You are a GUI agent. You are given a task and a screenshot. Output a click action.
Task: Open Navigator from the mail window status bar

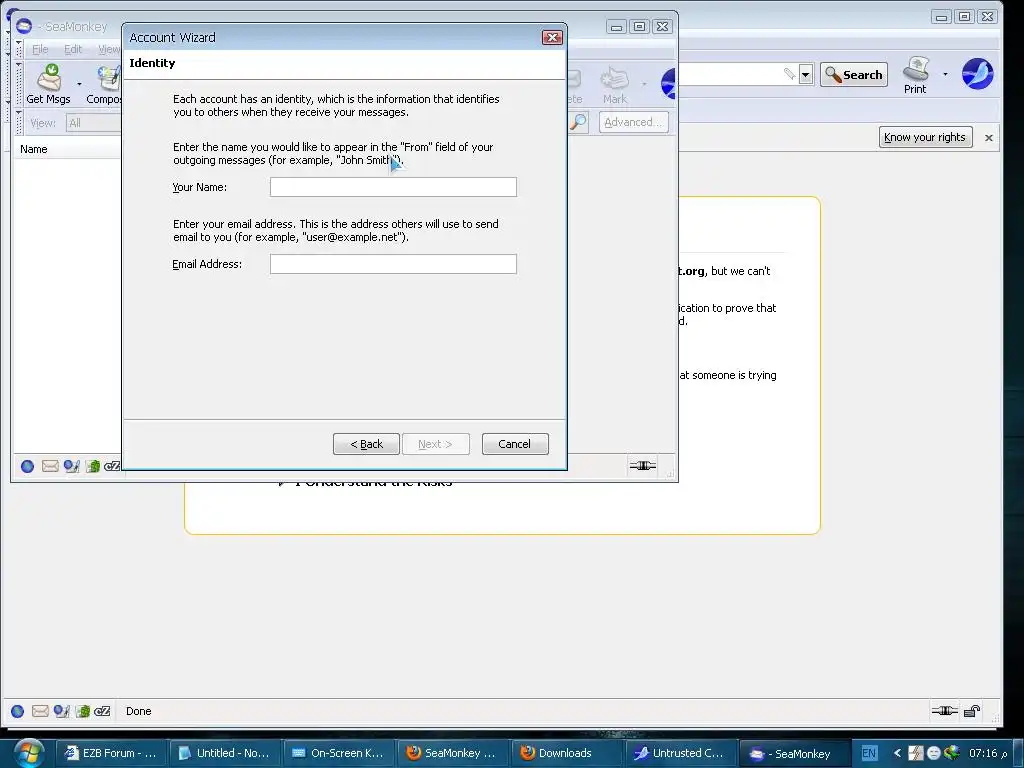pos(27,466)
